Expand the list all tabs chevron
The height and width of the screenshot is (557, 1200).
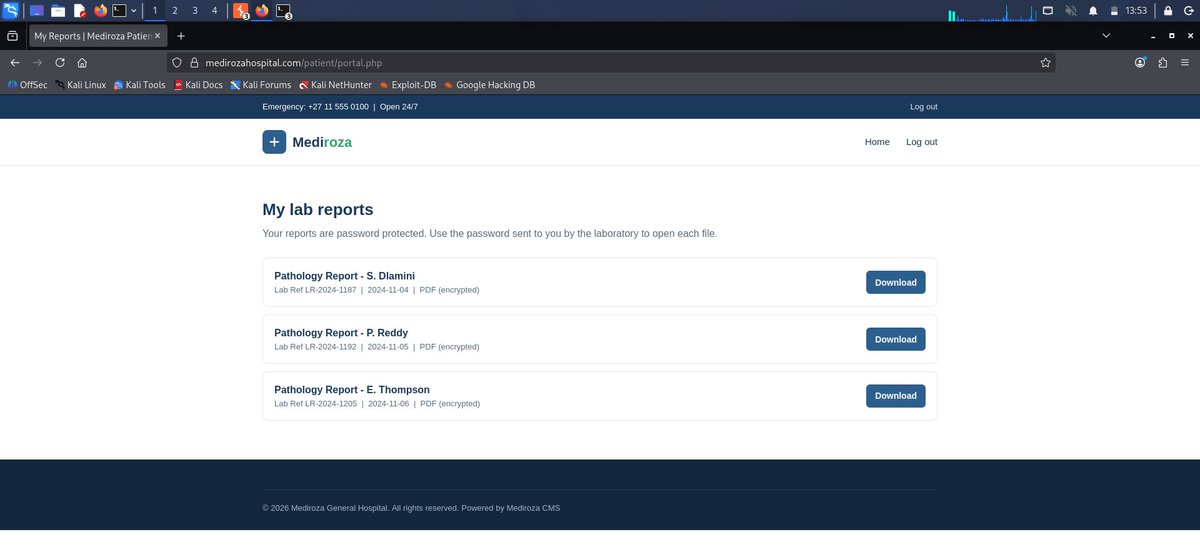(1106, 35)
